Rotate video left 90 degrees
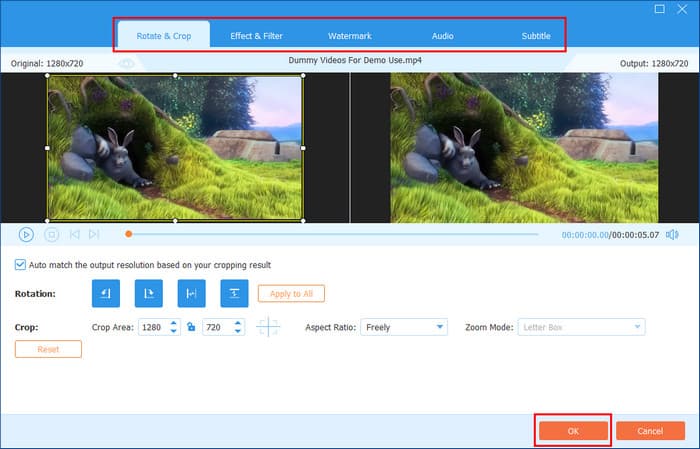 [106, 293]
